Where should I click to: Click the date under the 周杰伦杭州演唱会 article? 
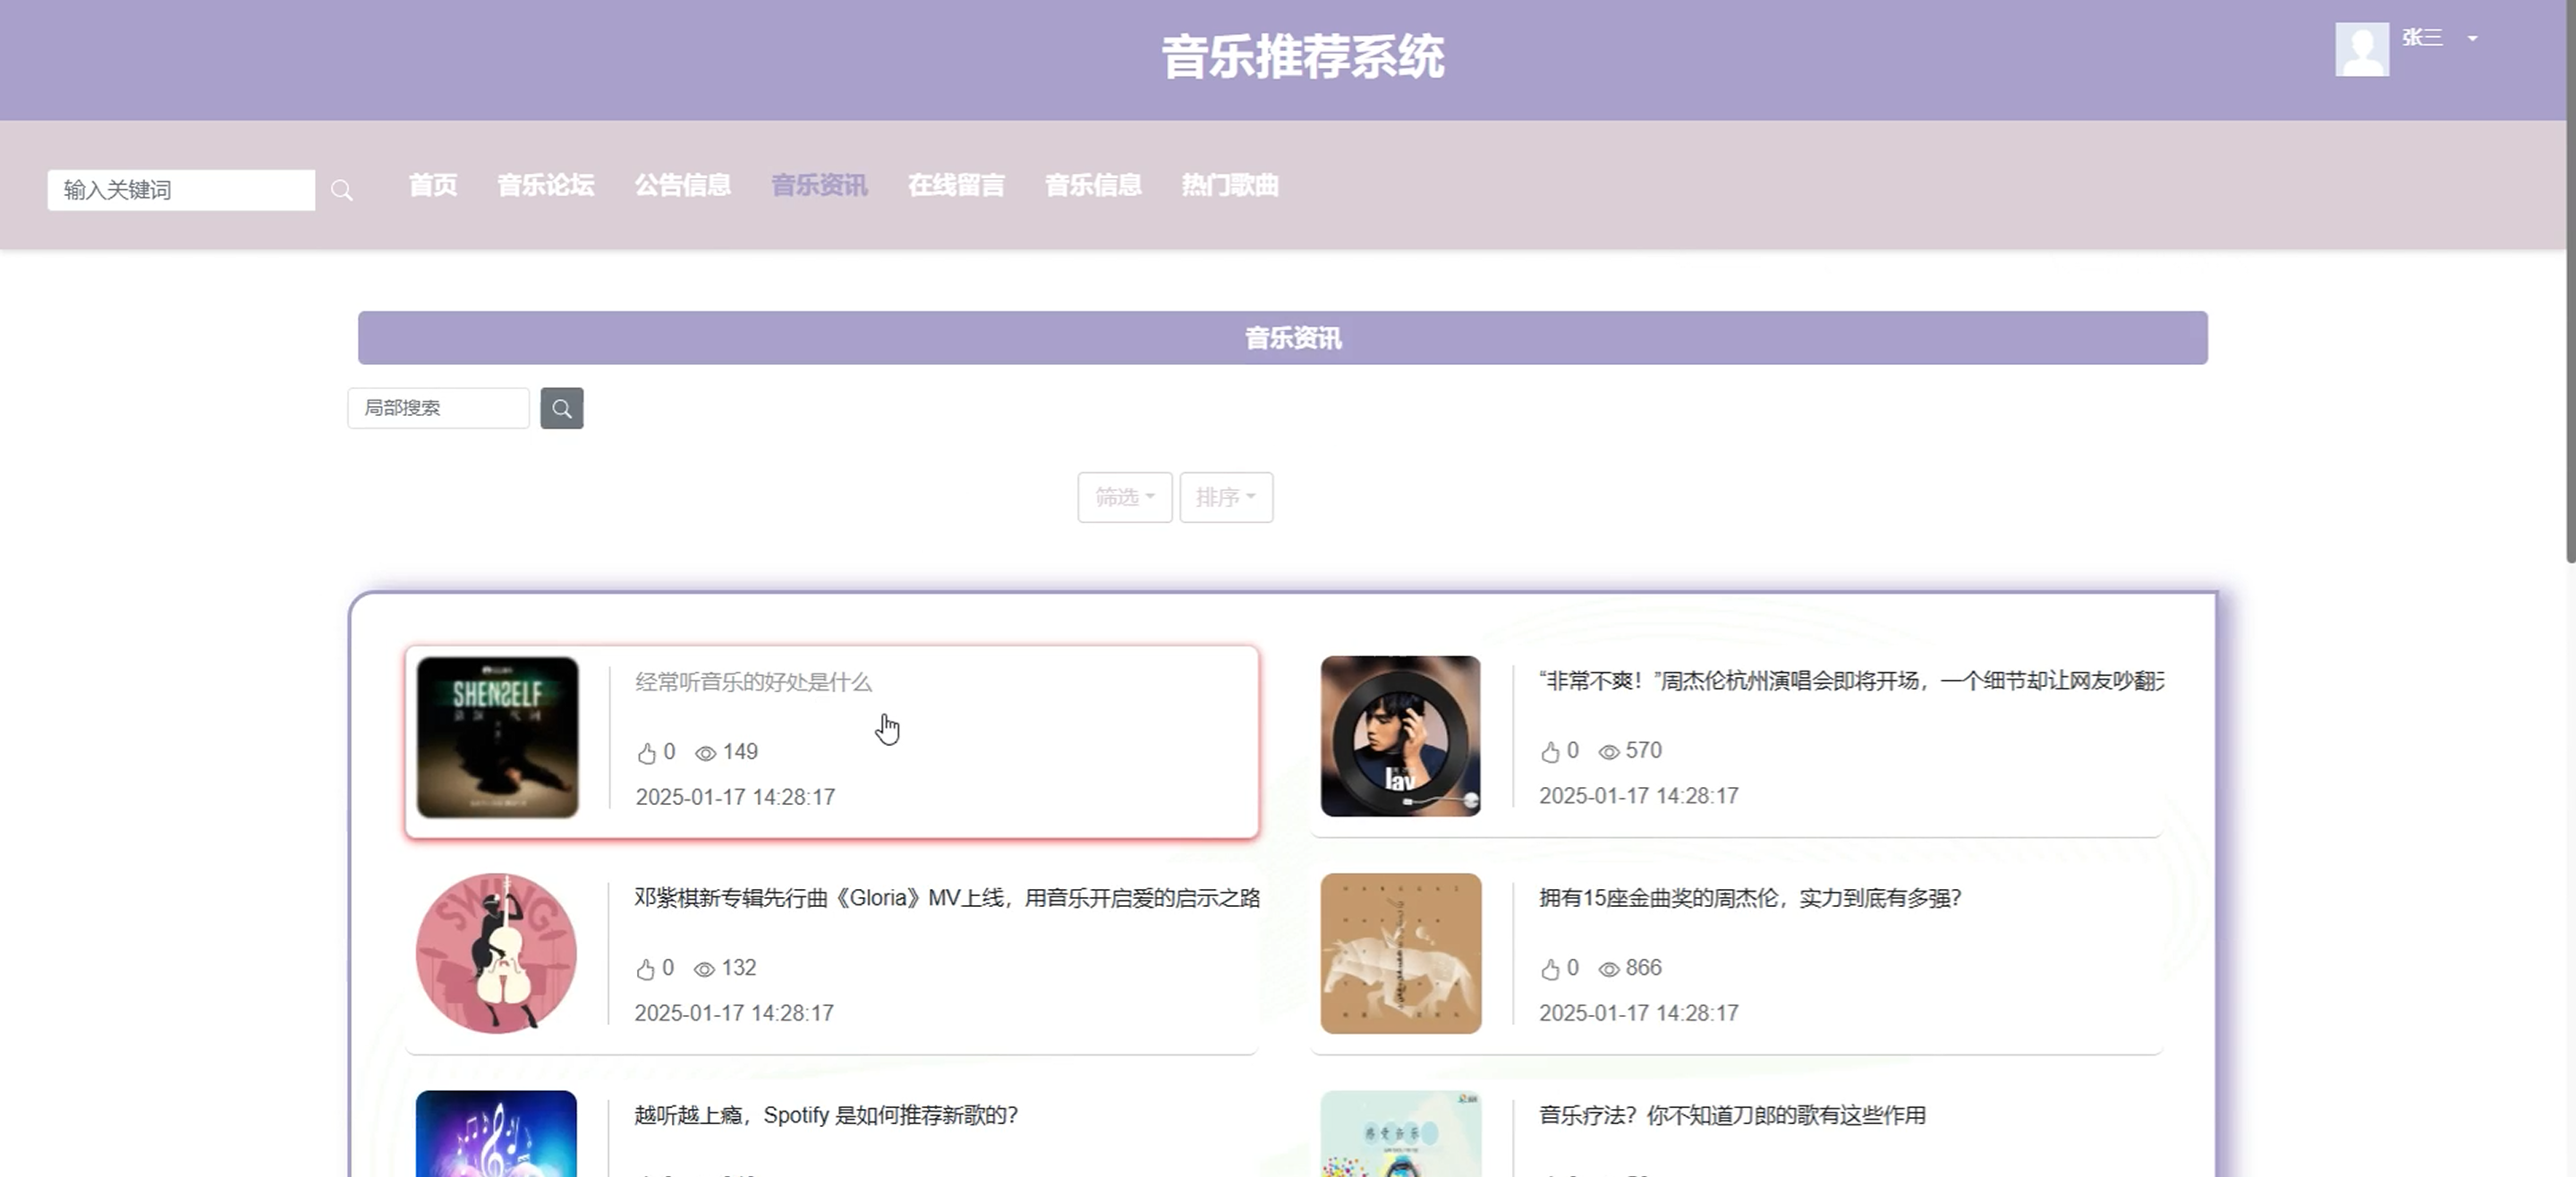click(x=1639, y=796)
